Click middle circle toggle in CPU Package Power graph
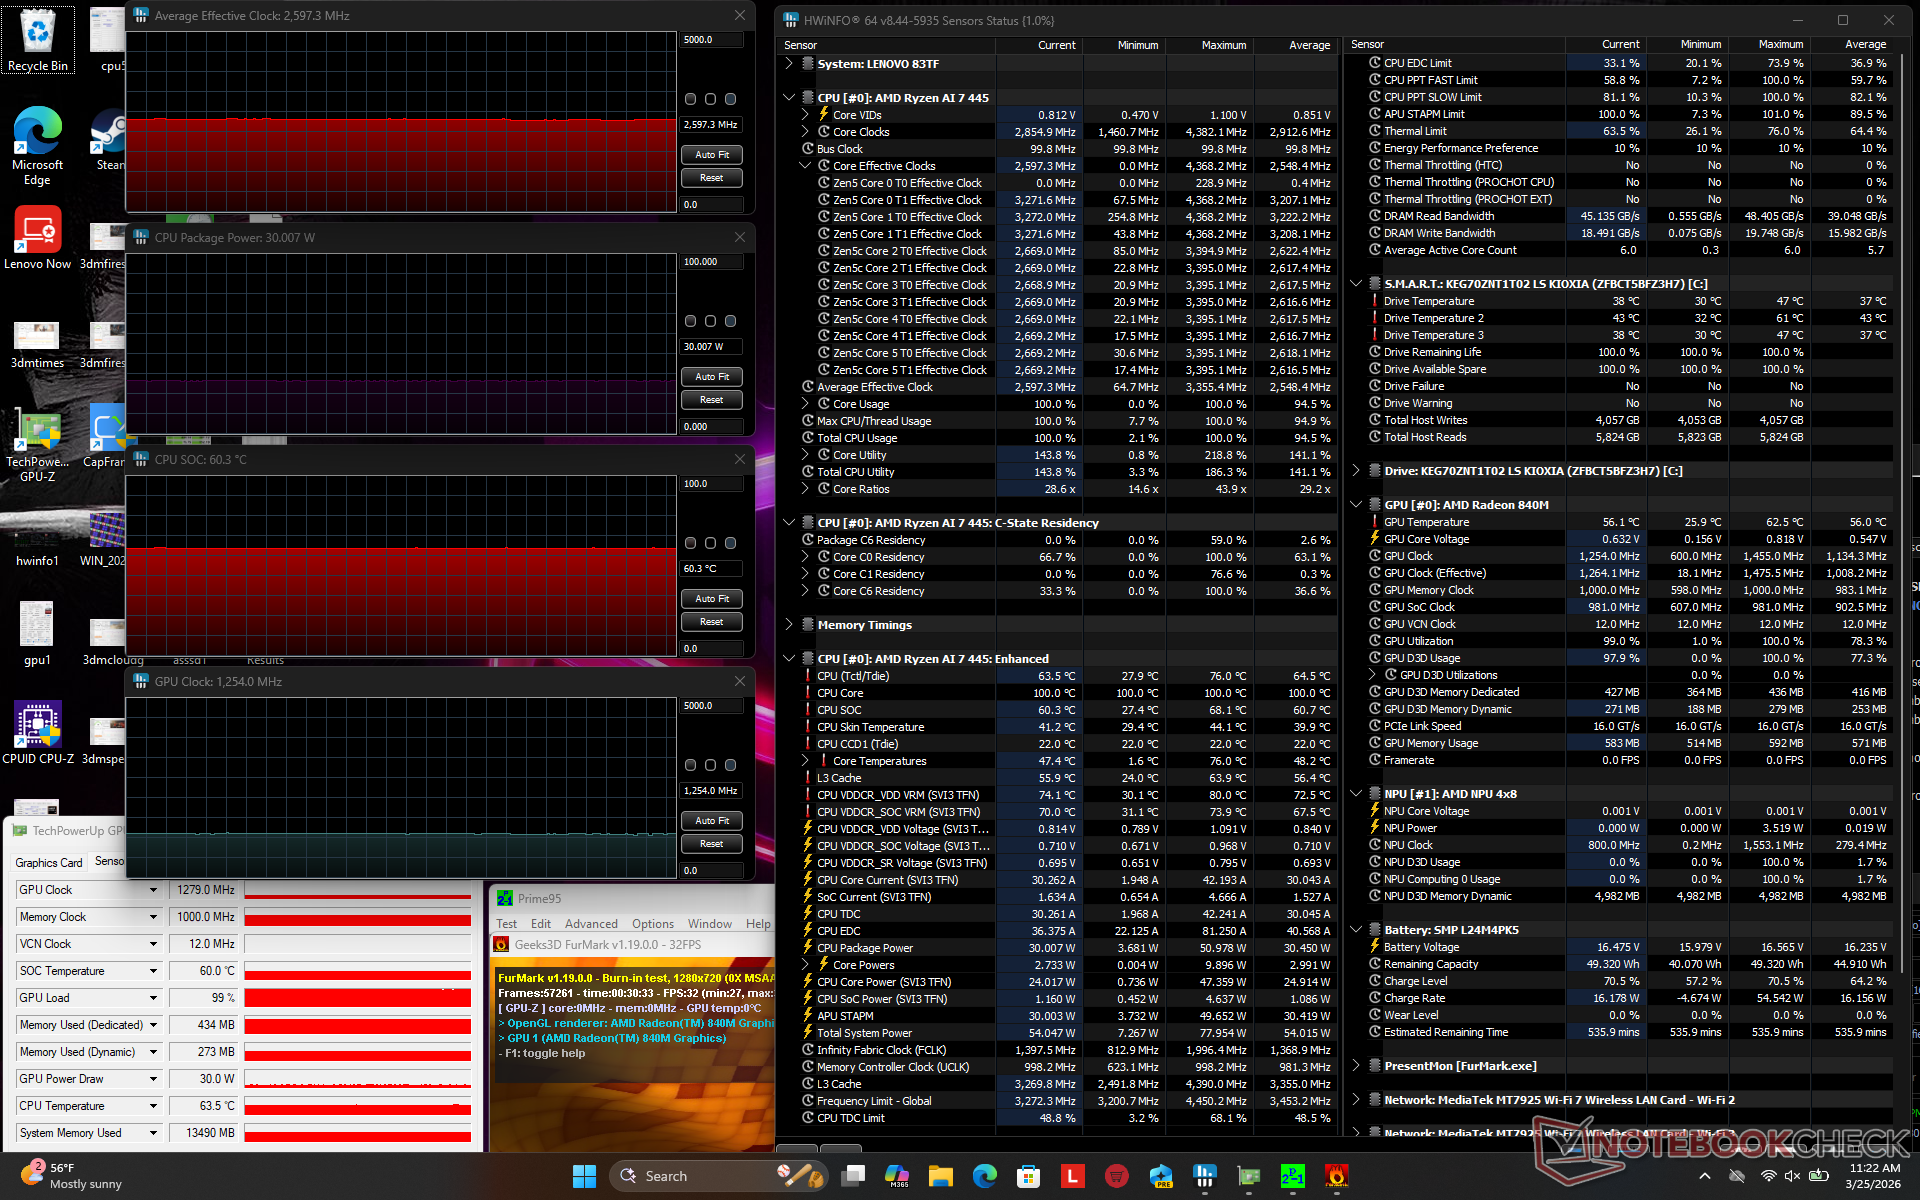1920x1200 pixels. point(710,321)
